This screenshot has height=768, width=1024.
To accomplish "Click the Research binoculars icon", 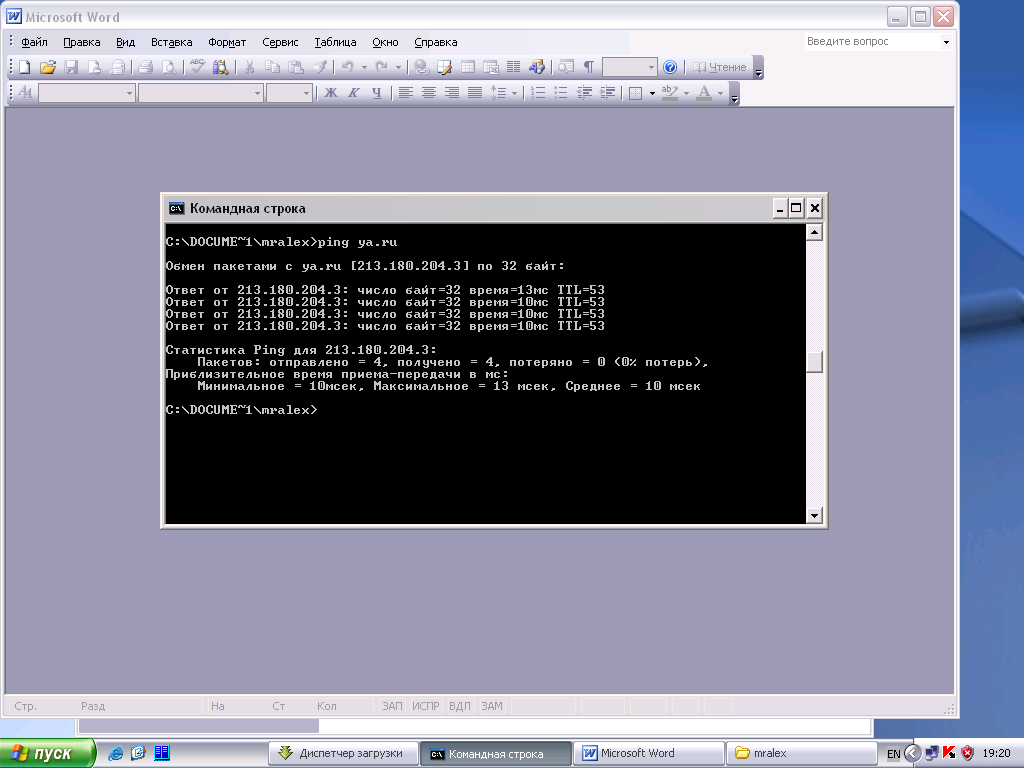I will pyautogui.click(x=220, y=67).
